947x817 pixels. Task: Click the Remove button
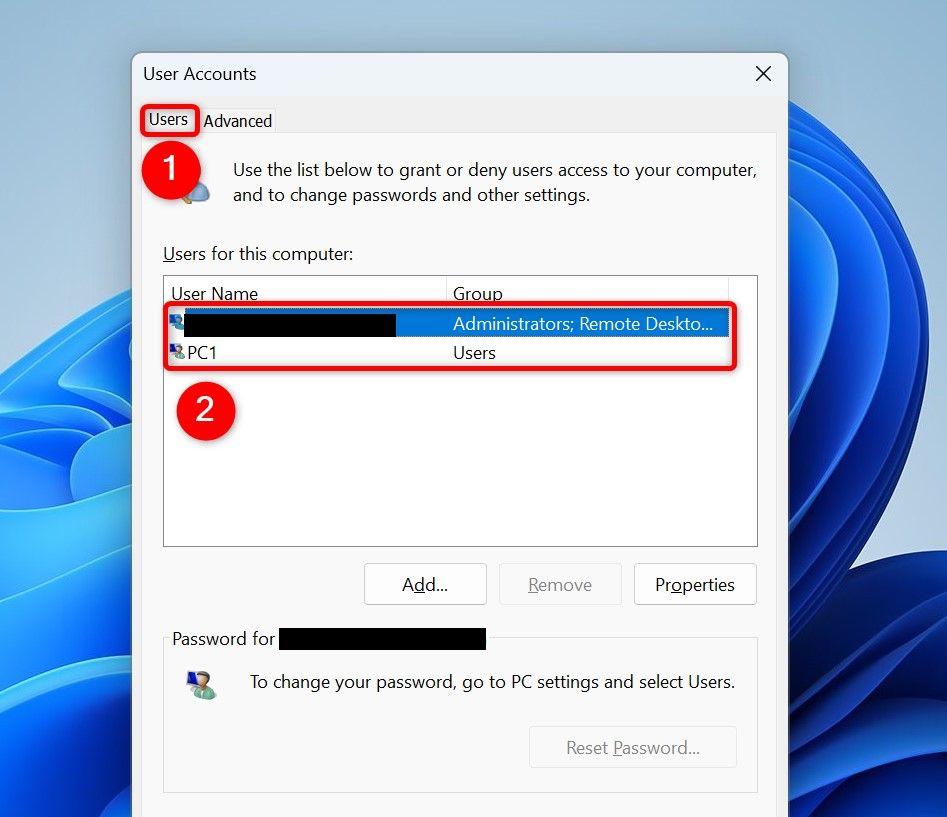(x=559, y=584)
